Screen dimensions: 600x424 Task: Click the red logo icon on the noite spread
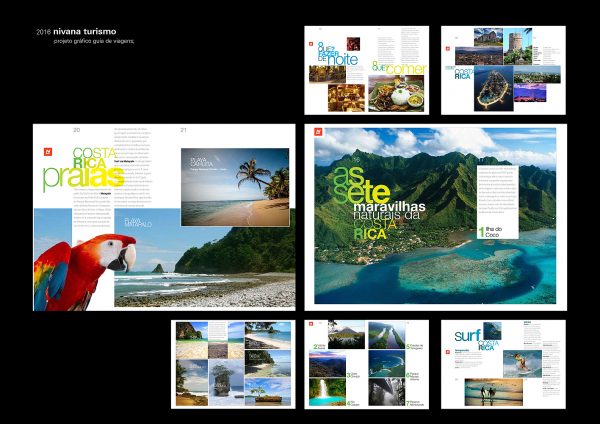[x=310, y=33]
